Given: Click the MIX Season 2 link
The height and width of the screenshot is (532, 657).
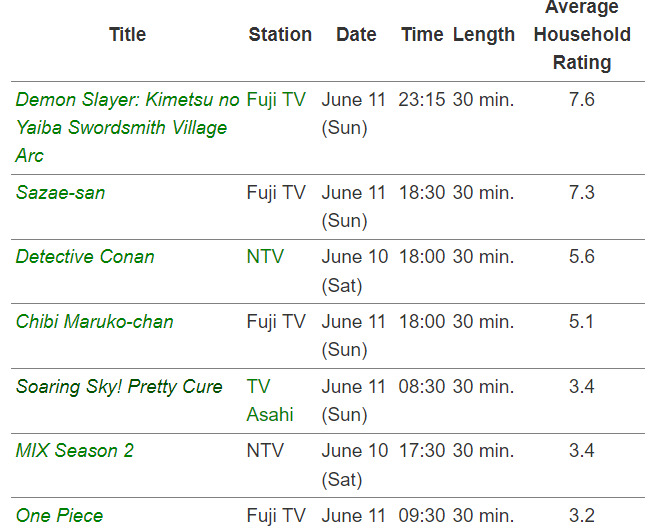Looking at the screenshot, I should [x=74, y=450].
